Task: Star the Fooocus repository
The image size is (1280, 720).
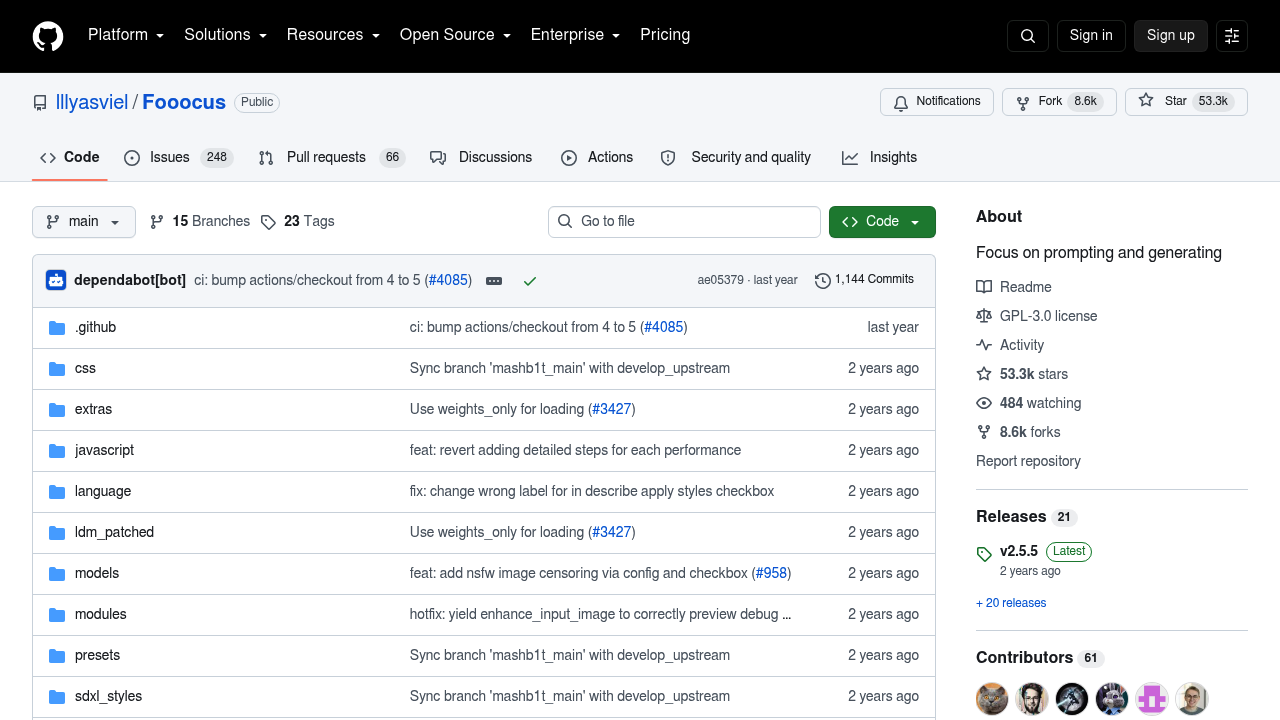Action: (x=1186, y=102)
